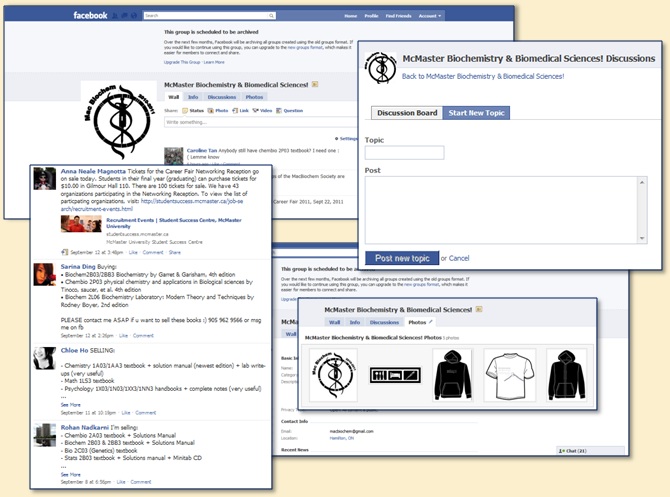This screenshot has height=497, width=670.
Task: Click the Topic input field
Action: tap(404, 153)
